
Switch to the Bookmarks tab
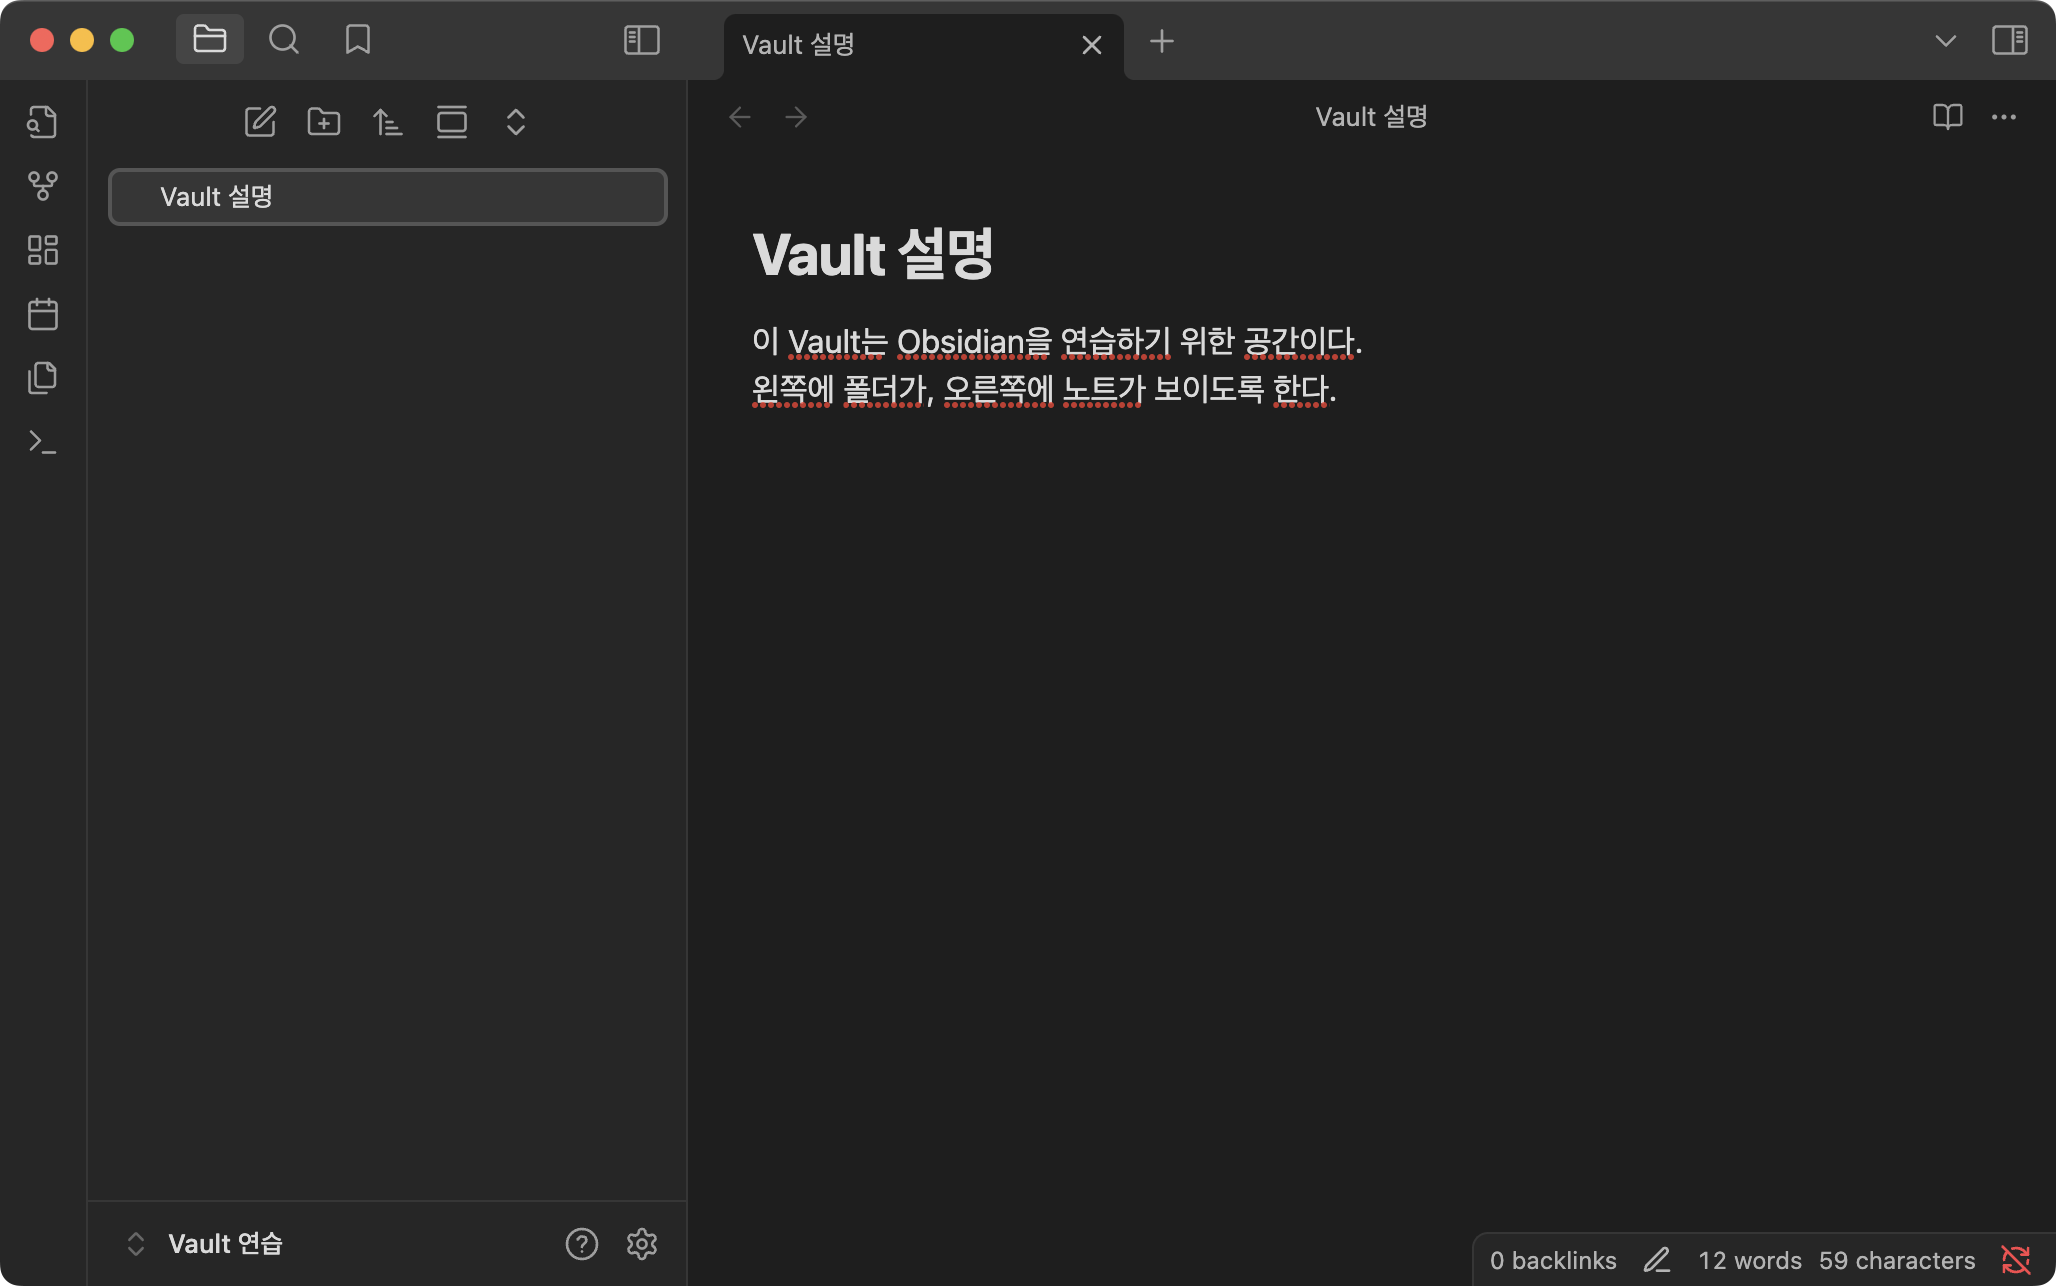point(358,41)
